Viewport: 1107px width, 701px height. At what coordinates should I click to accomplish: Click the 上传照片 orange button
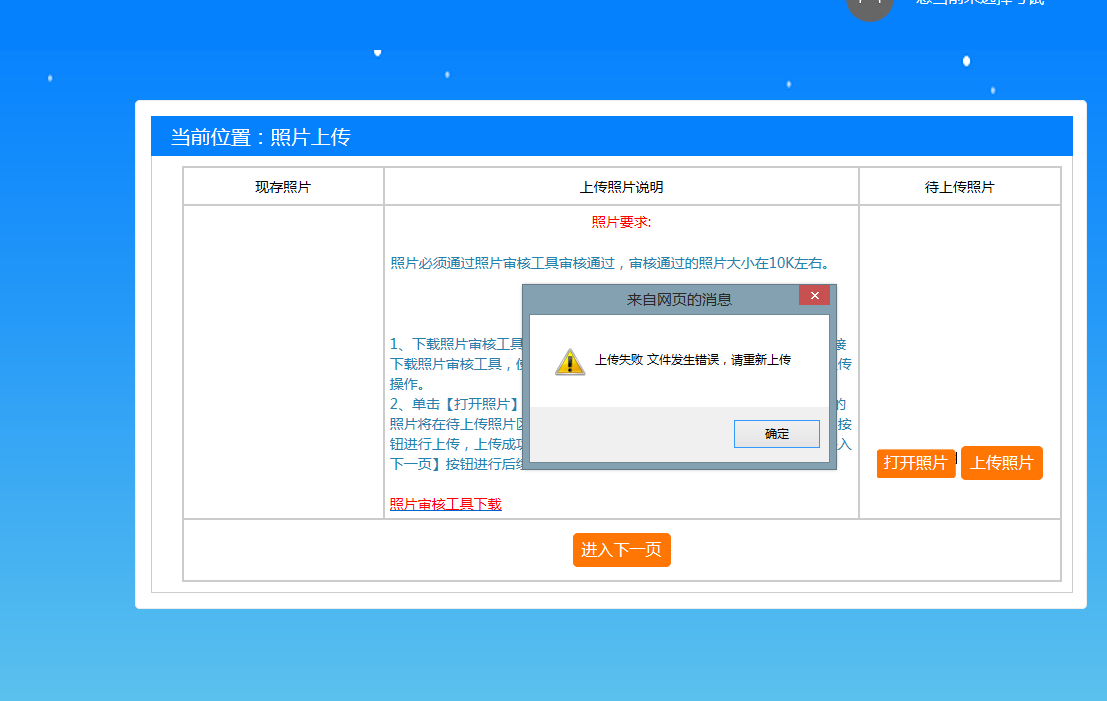pos(1002,463)
